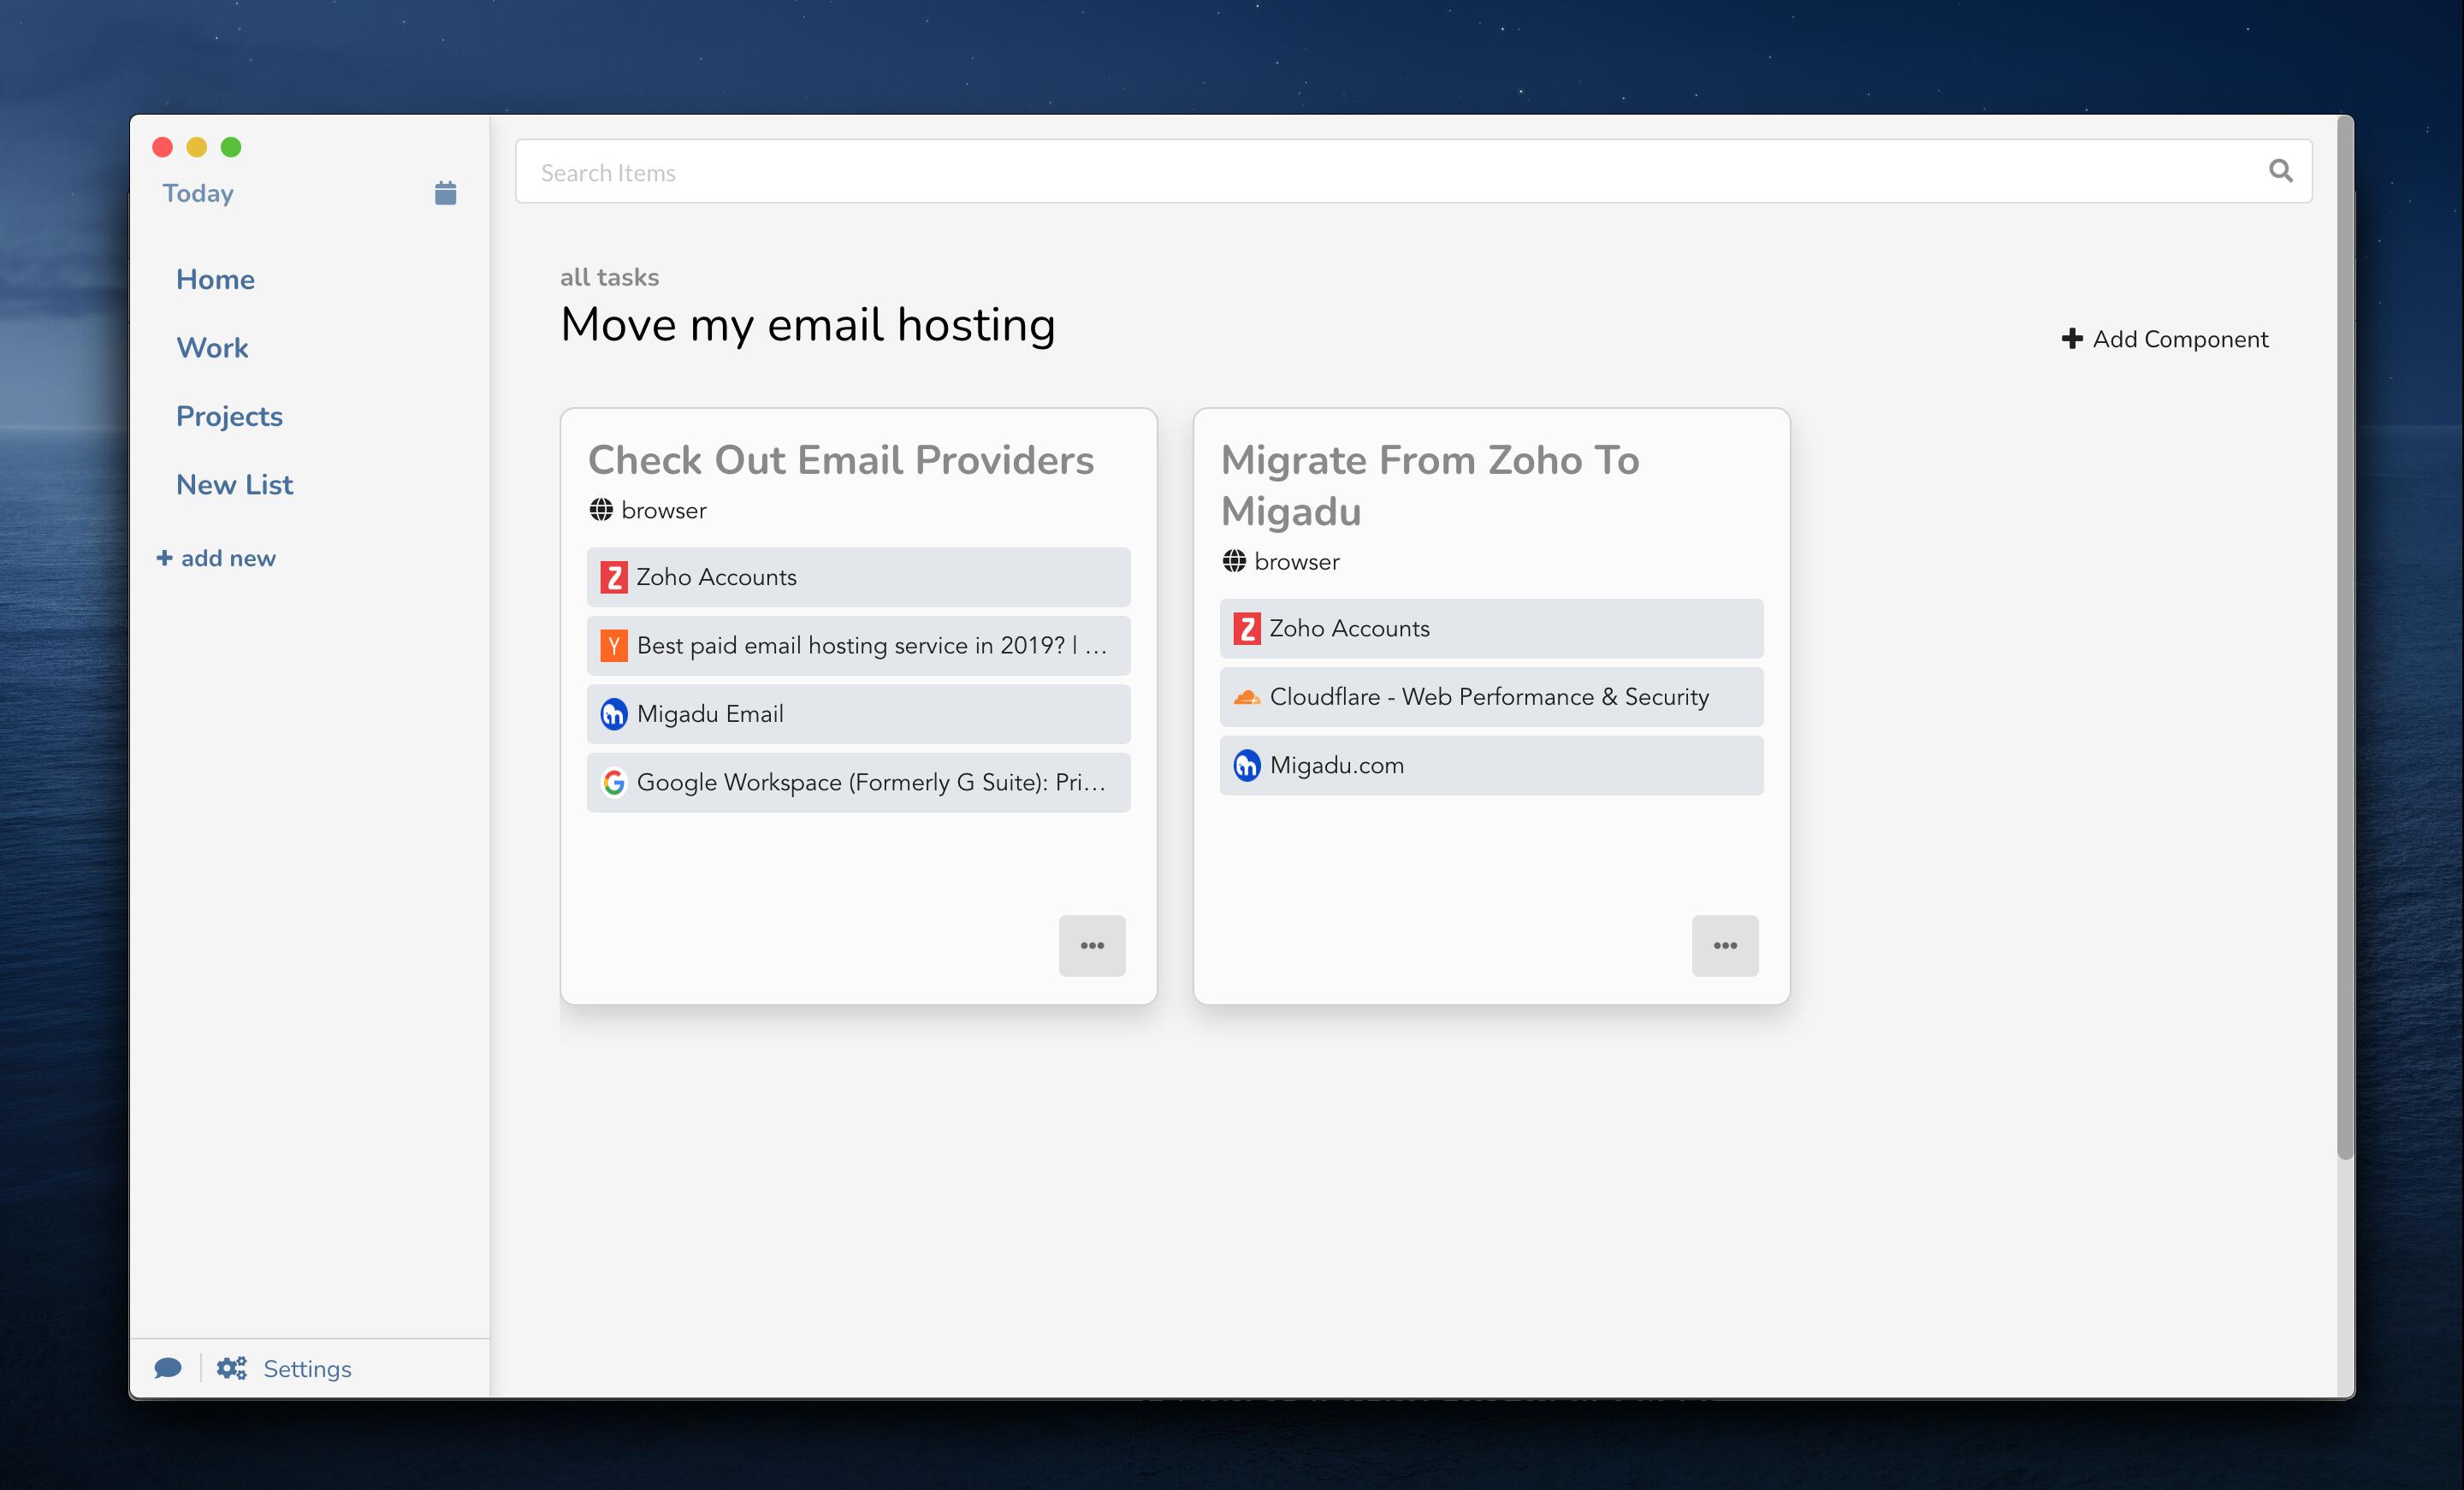
Task: Go back to all tasks
Action: point(609,277)
